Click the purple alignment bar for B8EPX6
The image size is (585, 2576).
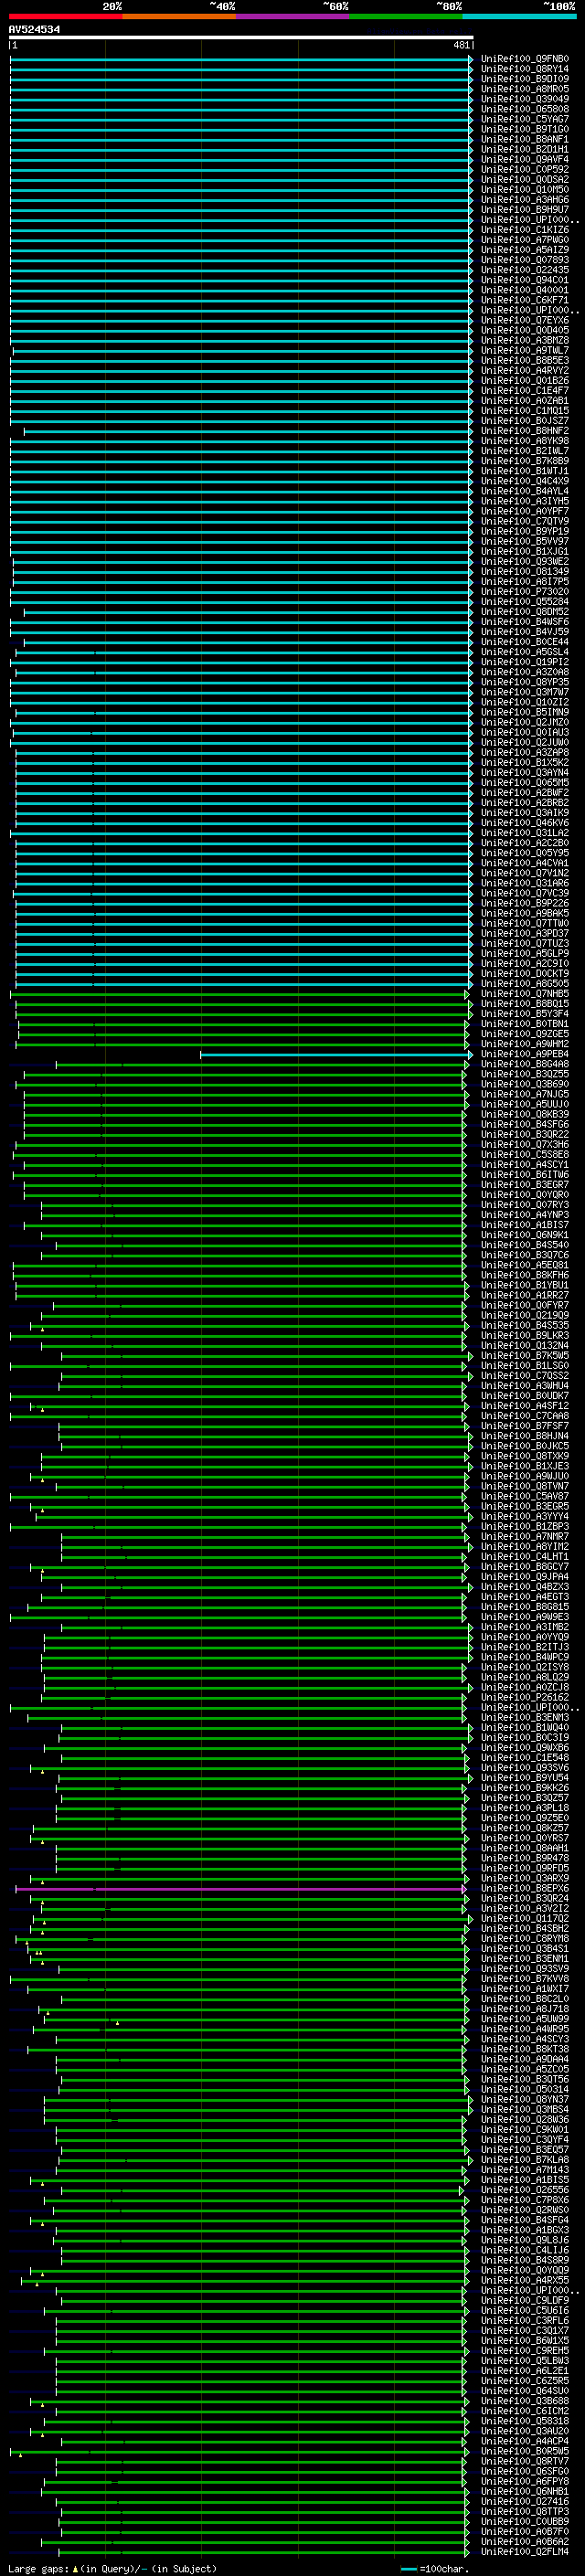point(241,1889)
